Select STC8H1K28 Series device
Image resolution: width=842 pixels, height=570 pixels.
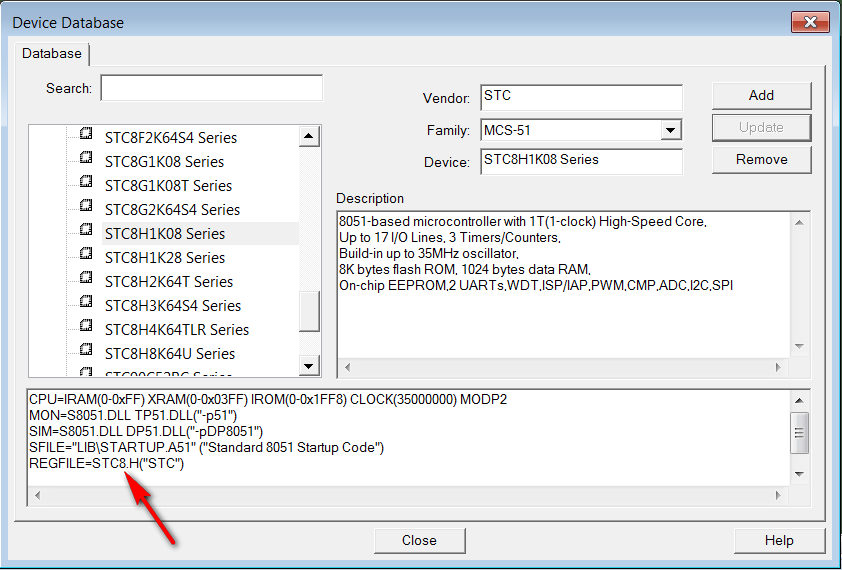click(165, 258)
